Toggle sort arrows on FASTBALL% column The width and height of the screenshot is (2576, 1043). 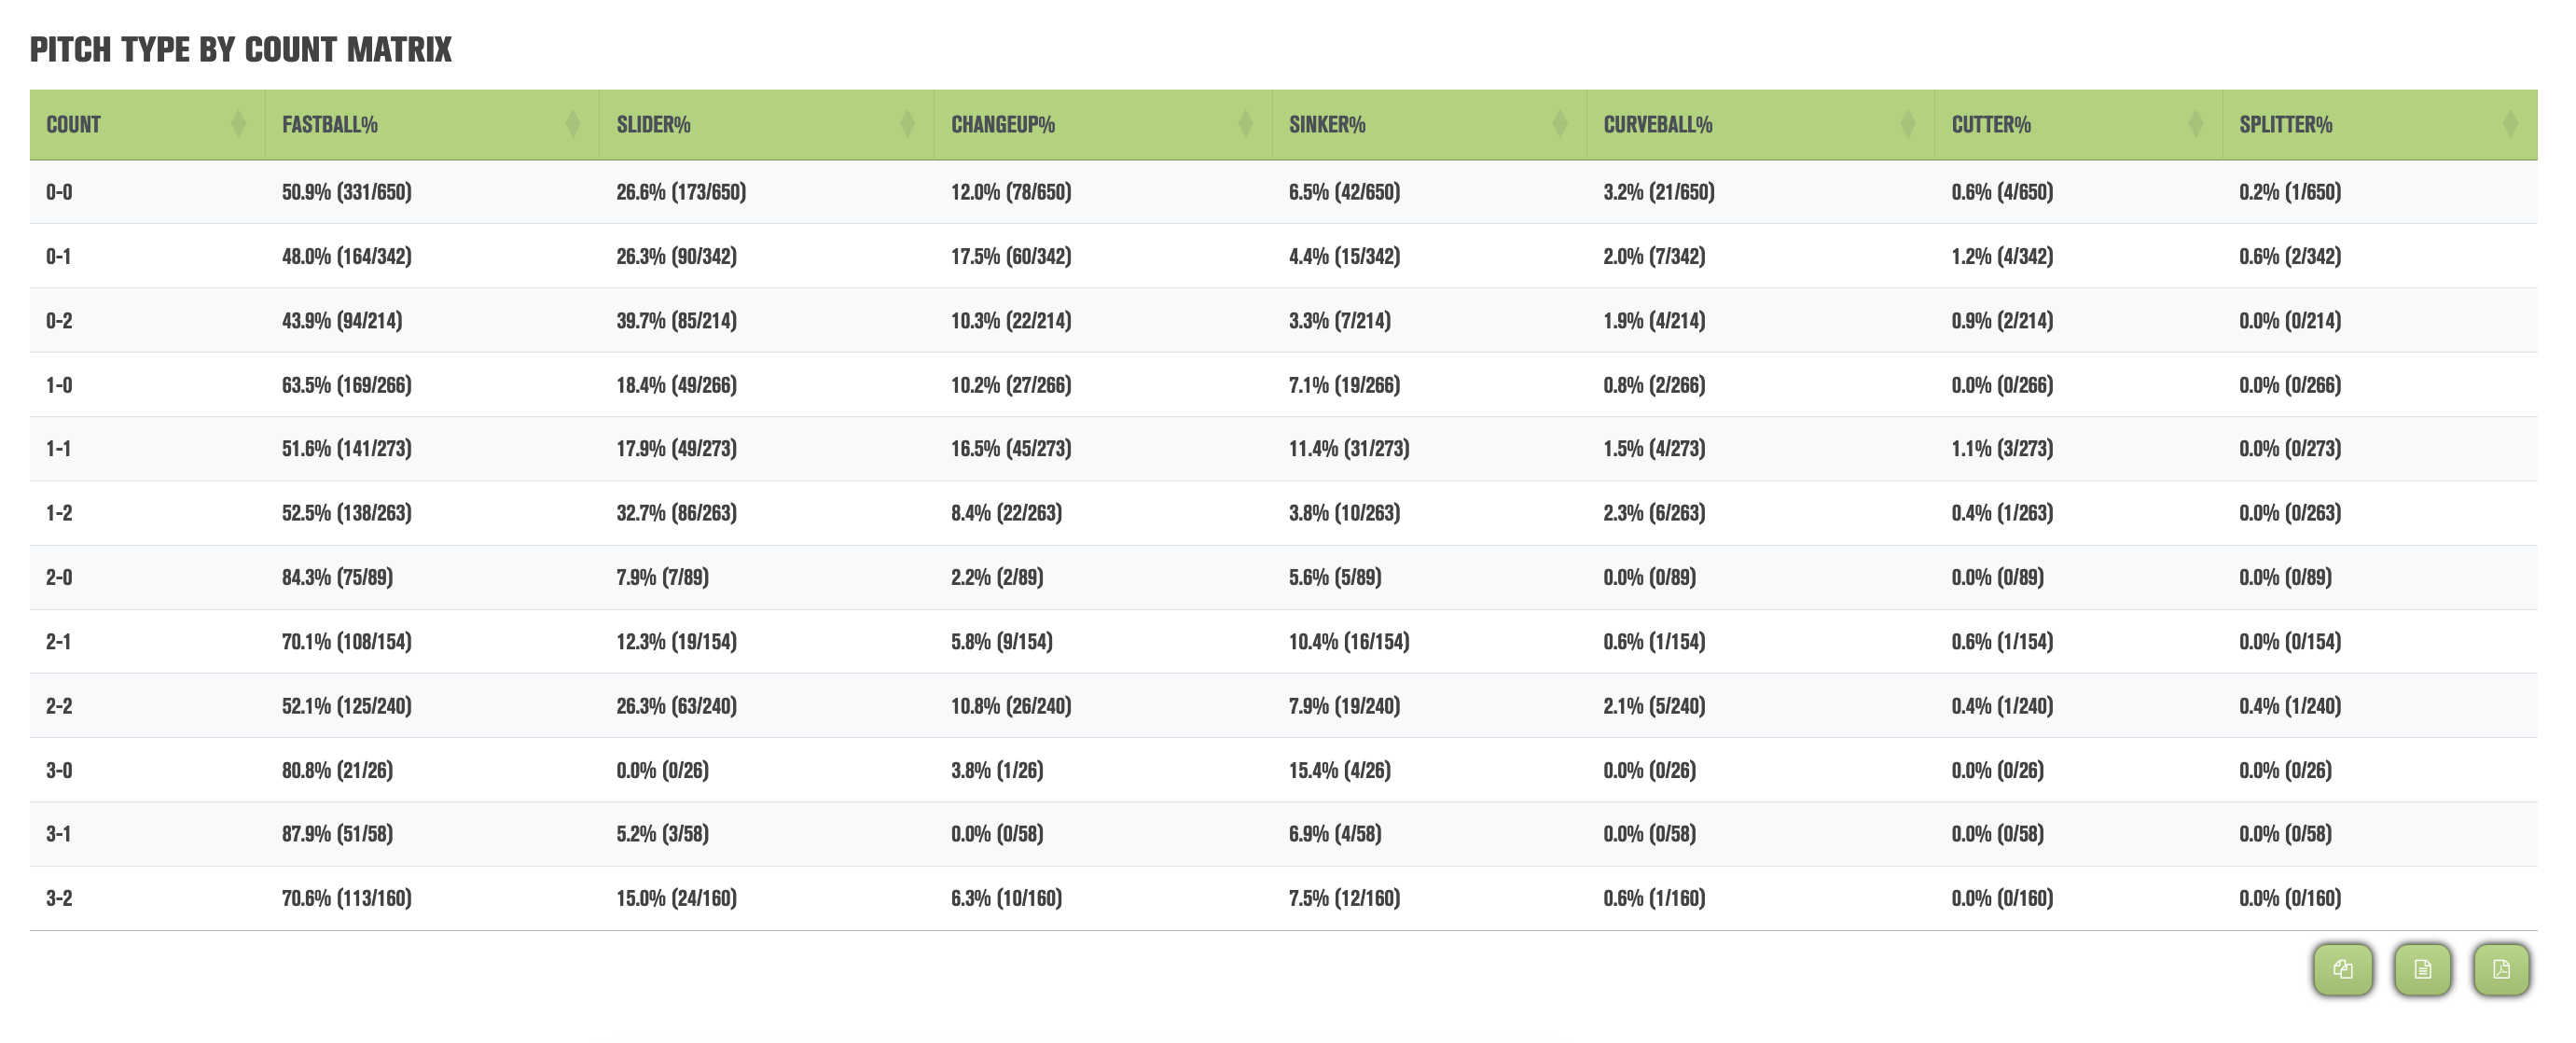[573, 125]
